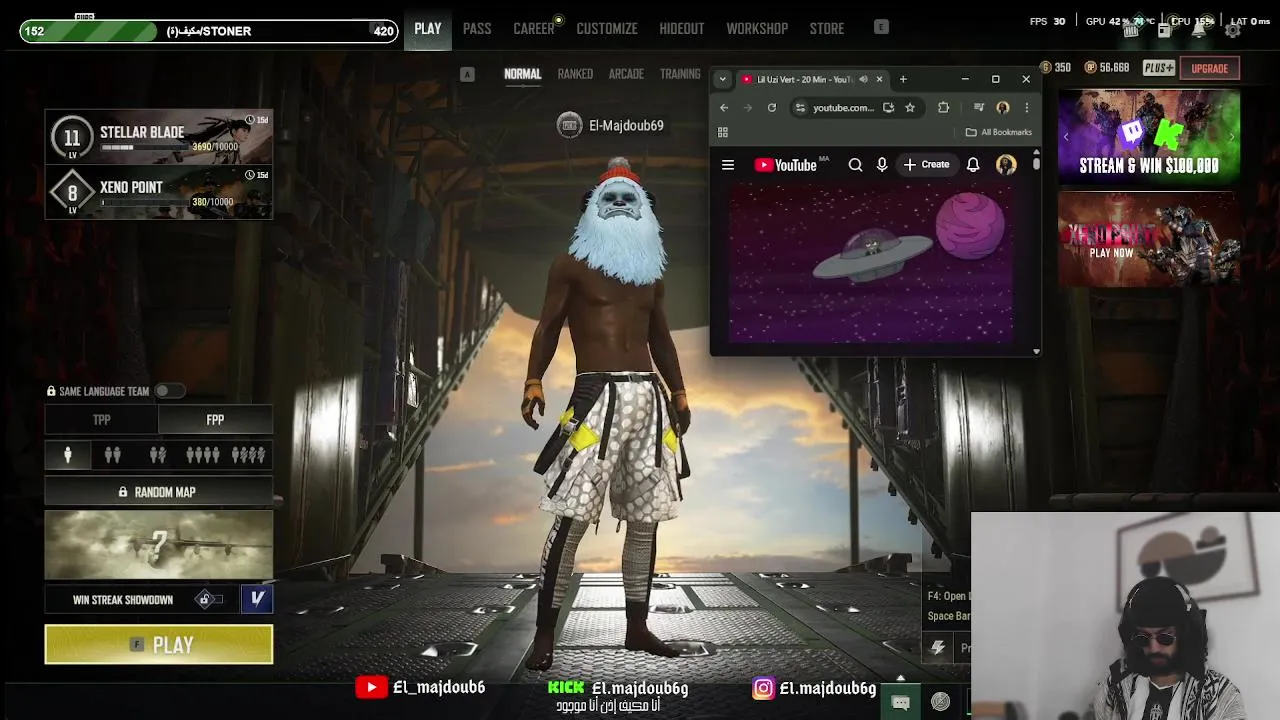The width and height of the screenshot is (1280, 720).
Task: Start YouTube voice search with microphone
Action: [x=882, y=165]
